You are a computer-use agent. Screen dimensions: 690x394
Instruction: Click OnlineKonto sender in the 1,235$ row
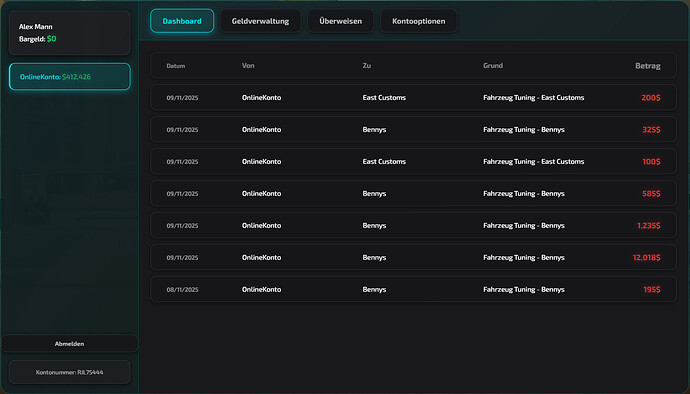261,225
